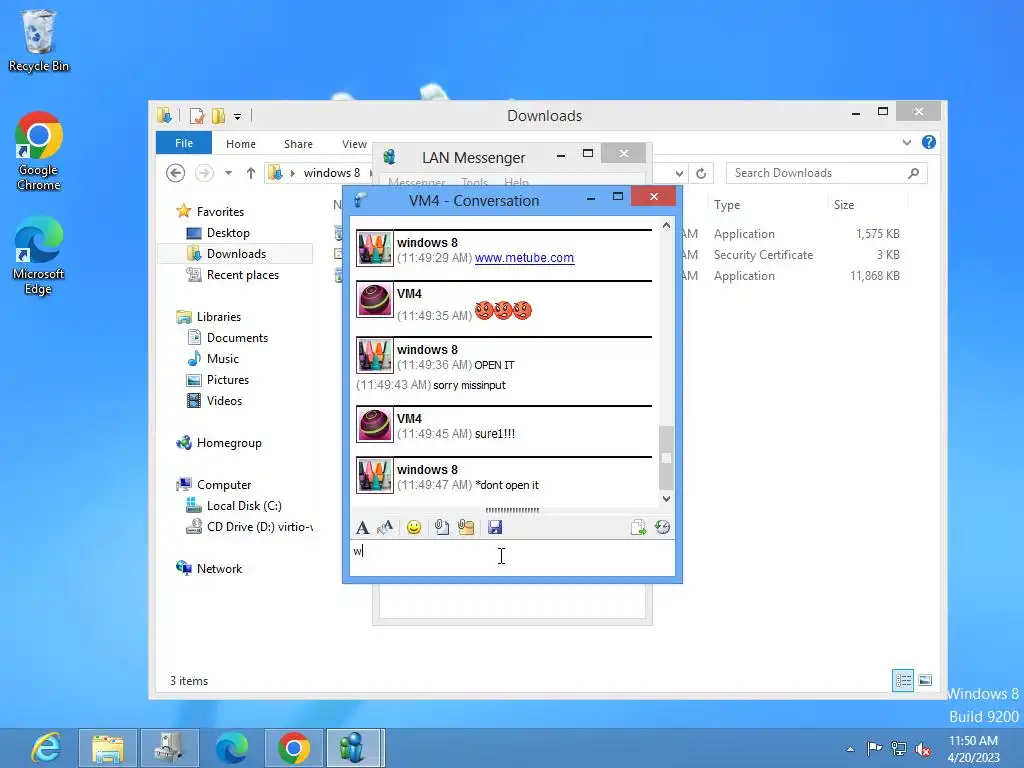Open the Home ribbon tab
Image resolution: width=1024 pixels, height=768 pixels.
[x=241, y=144]
